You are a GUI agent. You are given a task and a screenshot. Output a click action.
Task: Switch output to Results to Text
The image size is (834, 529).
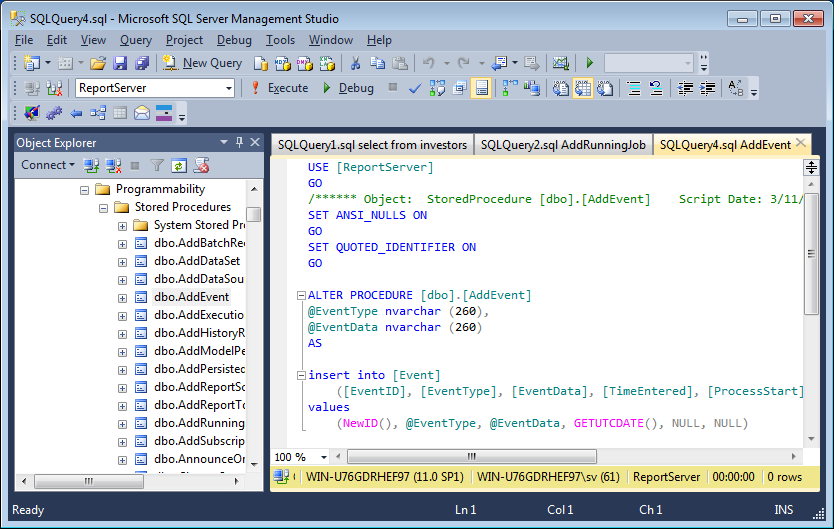click(561, 88)
